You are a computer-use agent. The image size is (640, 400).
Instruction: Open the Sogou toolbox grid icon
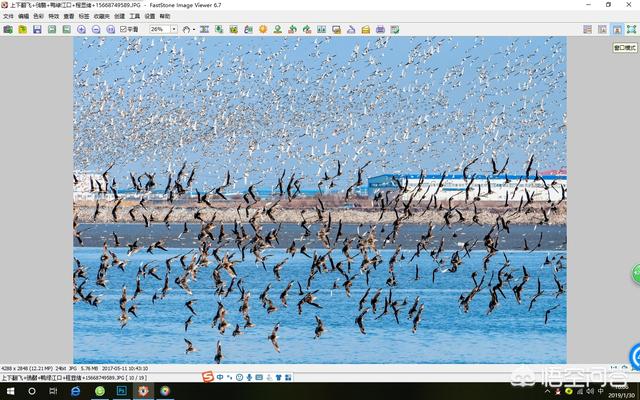coord(288,378)
